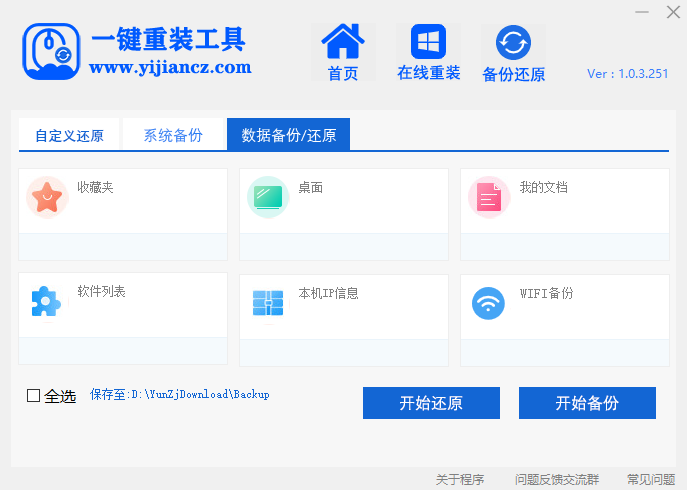
Task: Tick the 全选 checkbox
Action: pyautogui.click(x=33, y=395)
